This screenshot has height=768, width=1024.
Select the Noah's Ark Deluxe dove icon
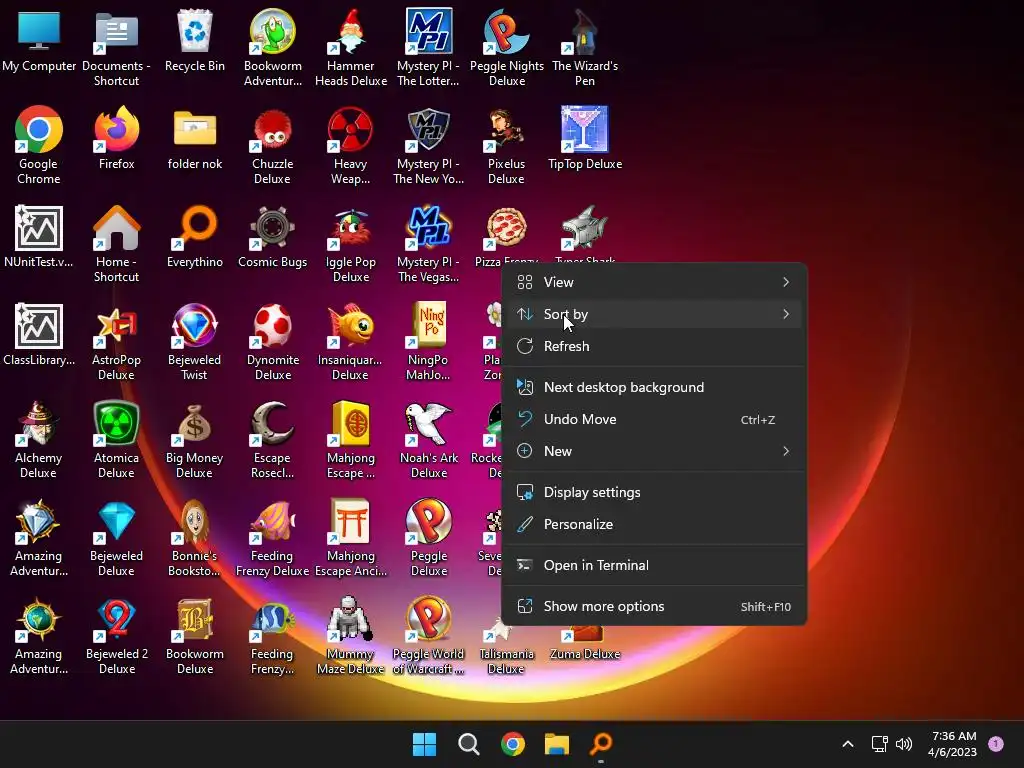tap(428, 439)
